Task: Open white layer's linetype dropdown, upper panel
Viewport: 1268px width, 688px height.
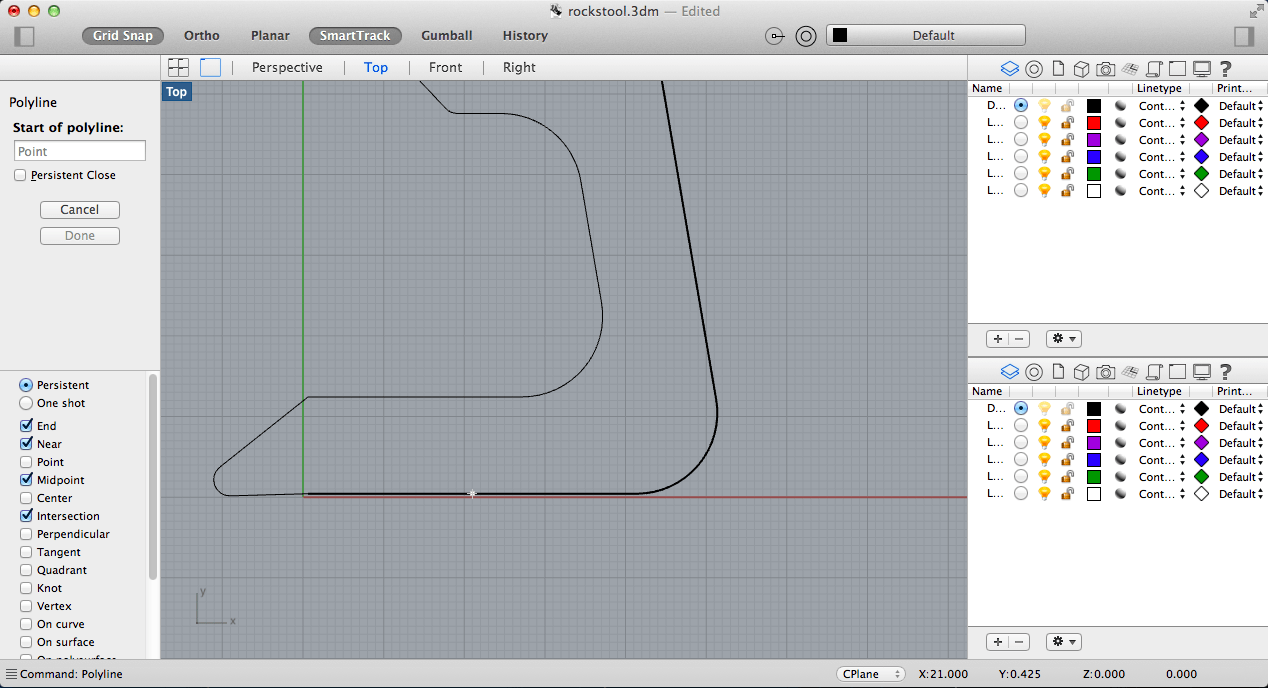Action: (x=1162, y=191)
